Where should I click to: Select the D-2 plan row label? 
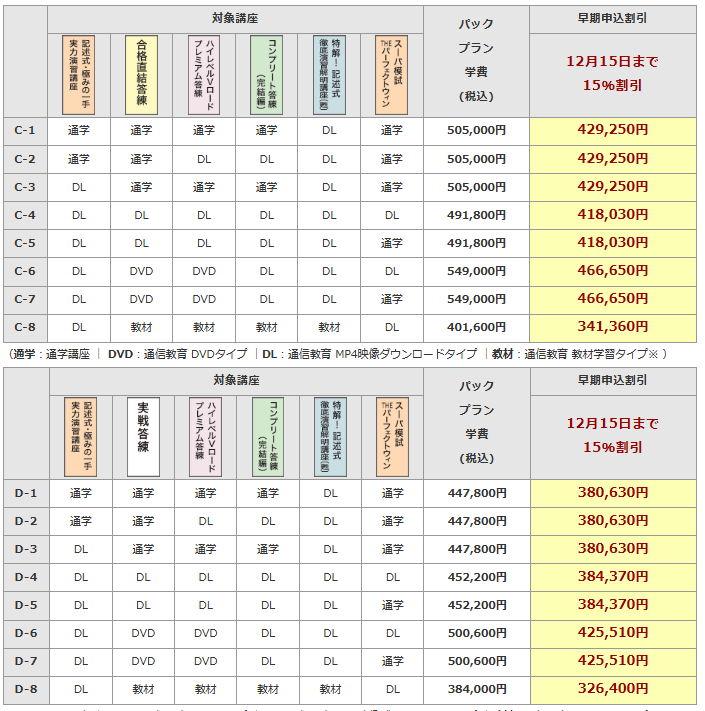26,521
